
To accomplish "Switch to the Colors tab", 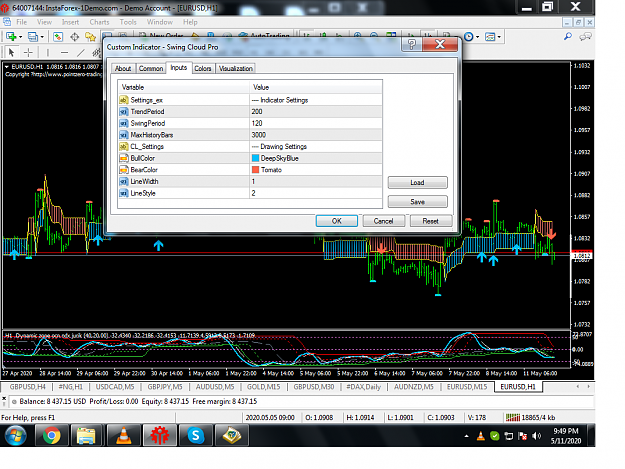I will (202, 69).
